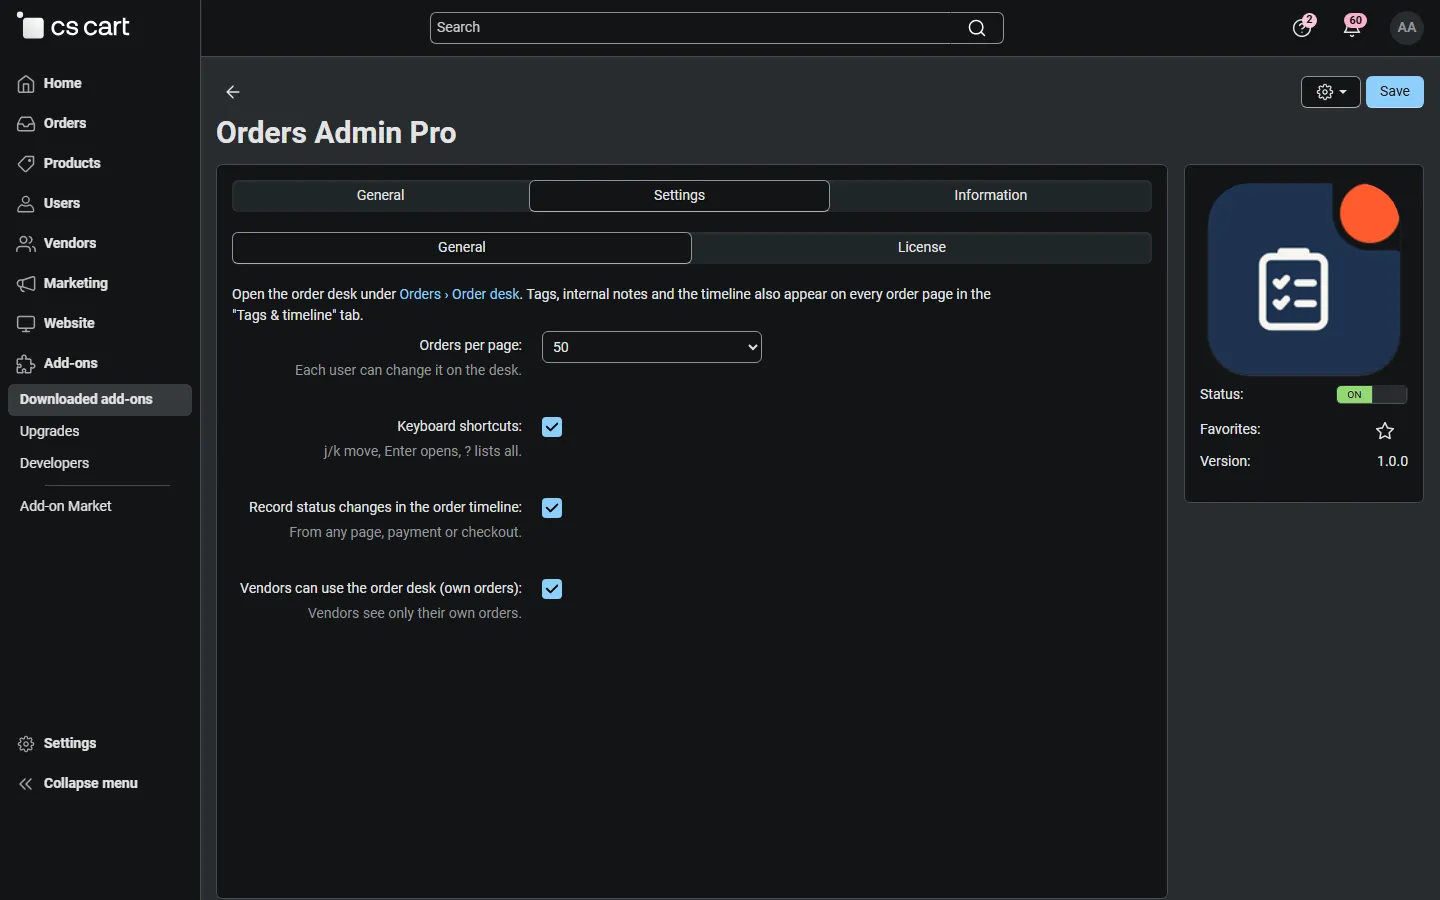Image resolution: width=1440 pixels, height=900 pixels.
Task: Open the Upgrades submenu item
Action: (x=50, y=432)
